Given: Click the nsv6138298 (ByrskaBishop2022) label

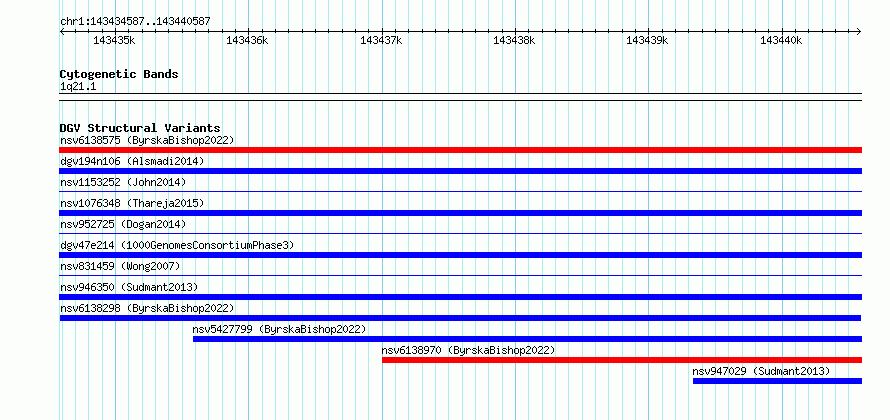Looking at the screenshot, I should pyautogui.click(x=147, y=308).
